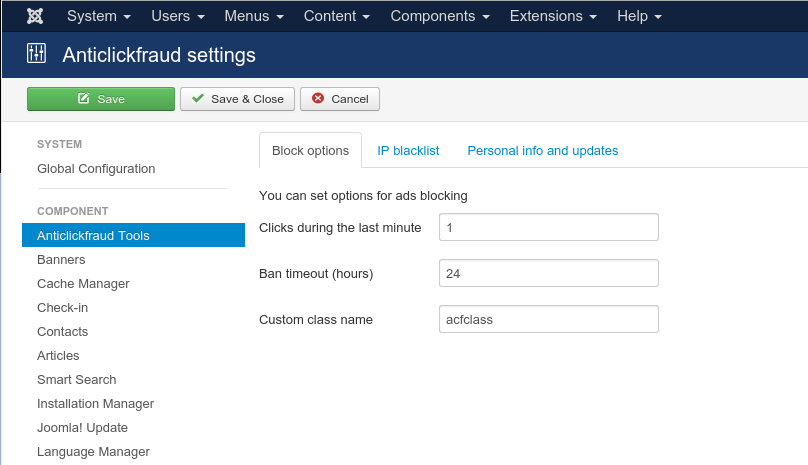
Task: Click the Clicks during last minute field
Action: [548, 227]
